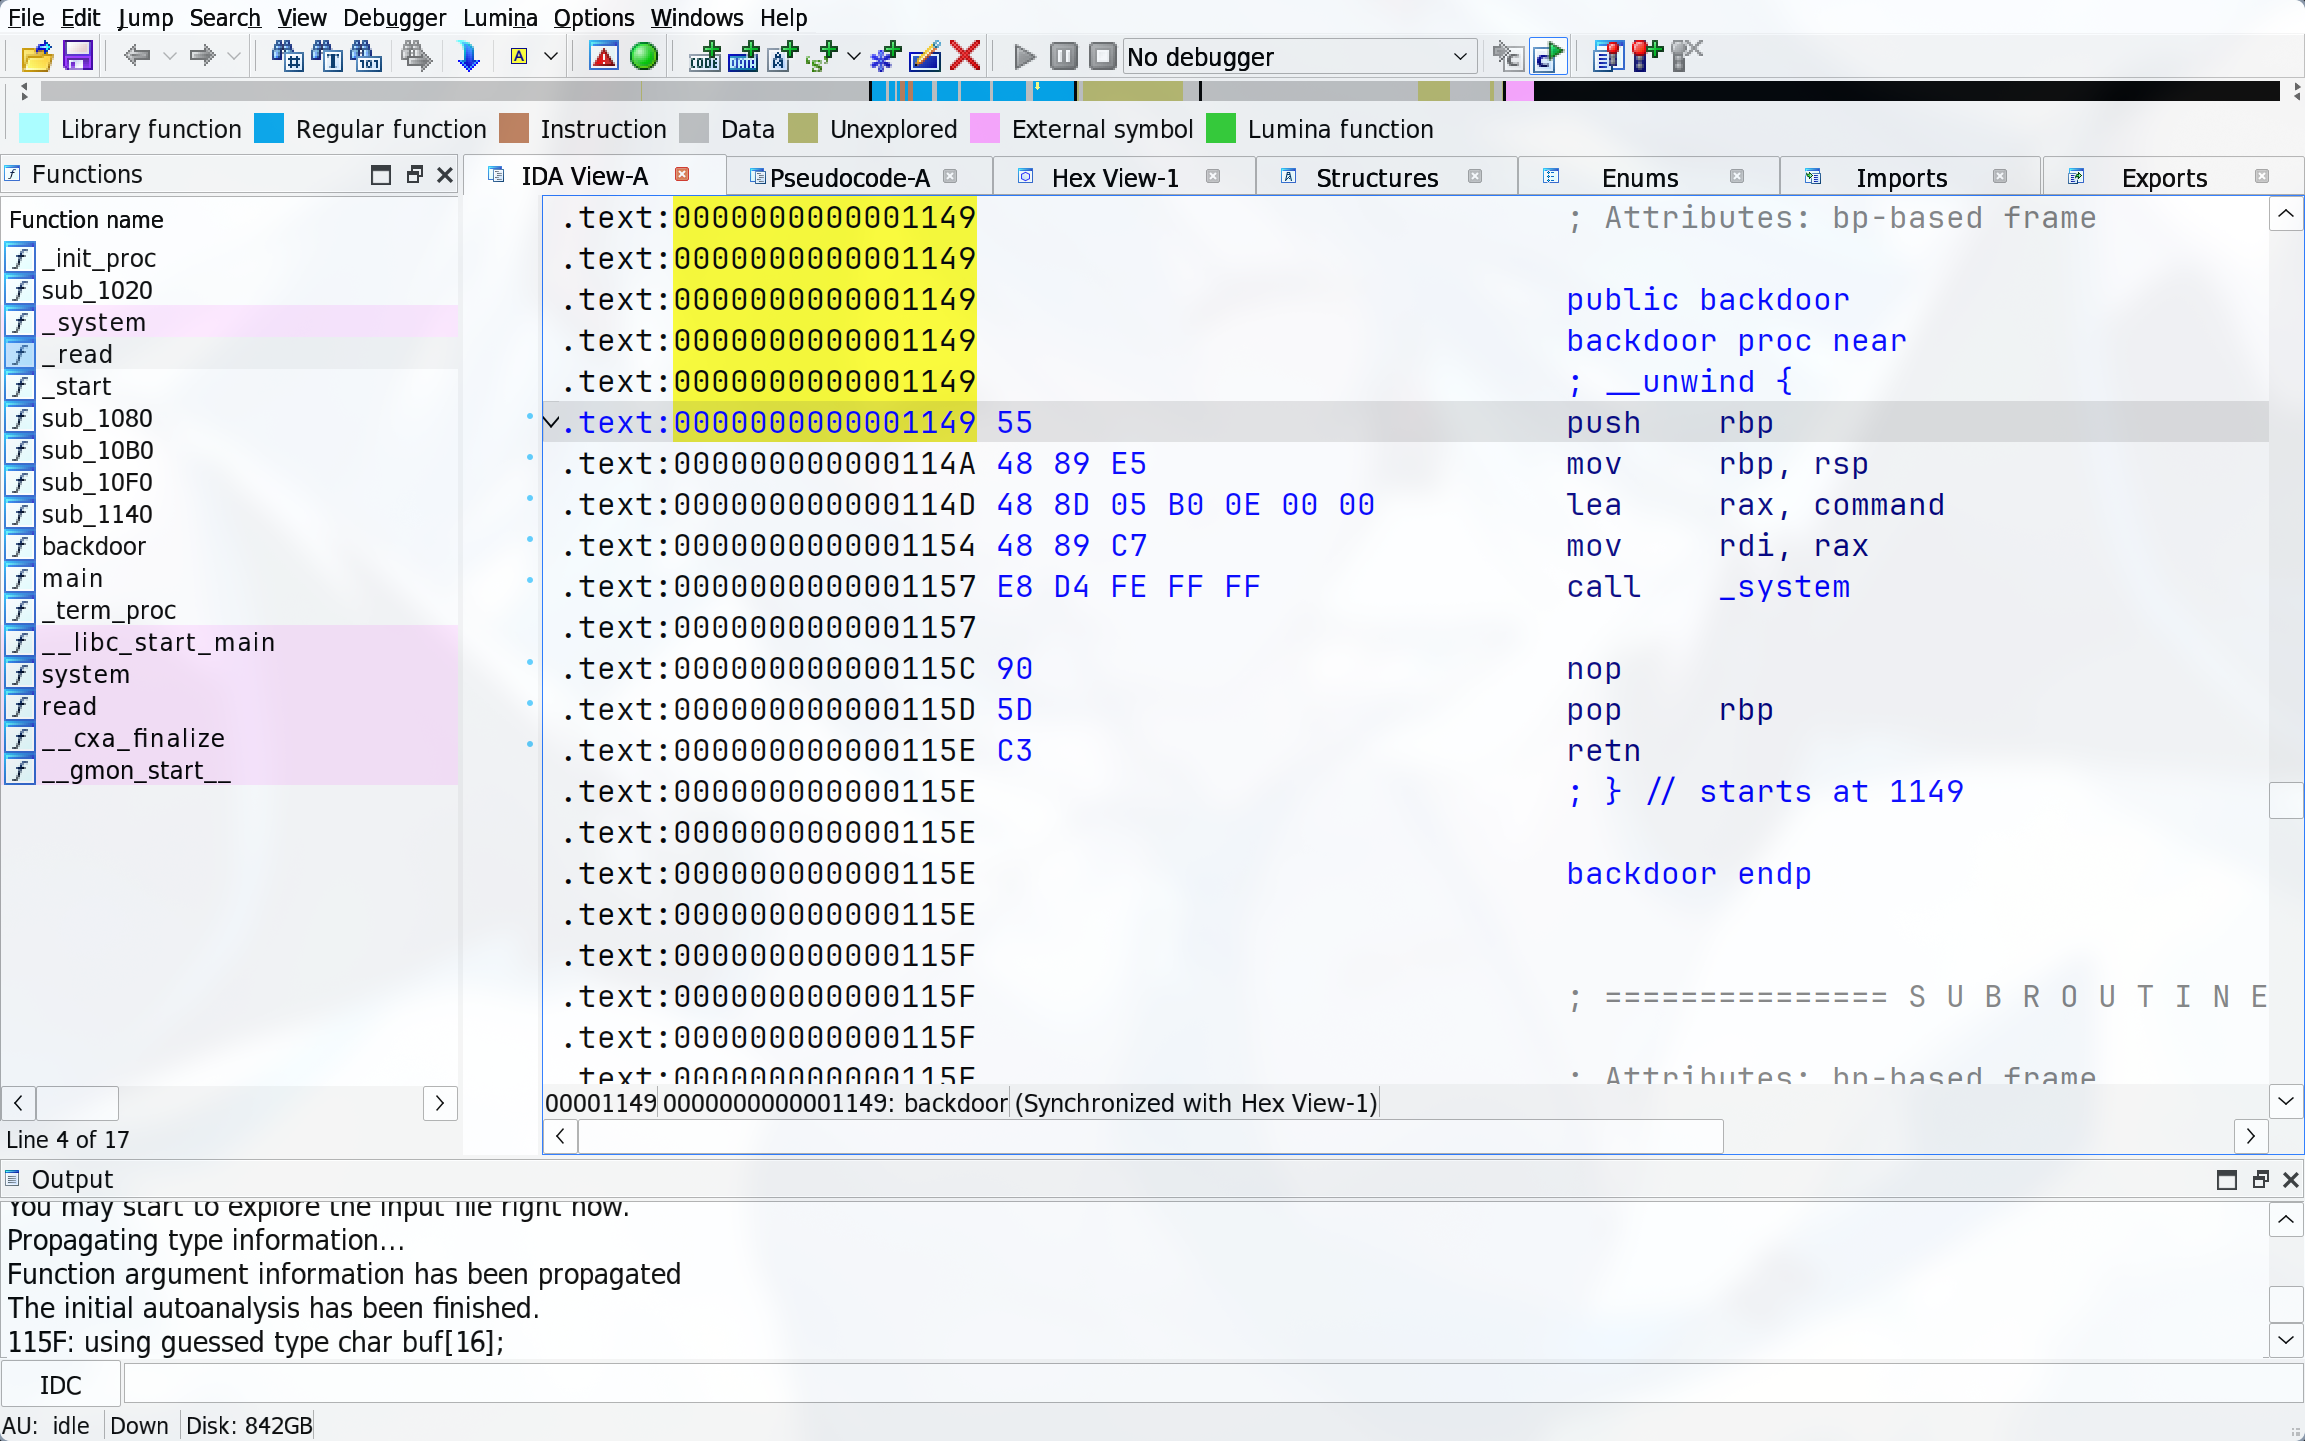This screenshot has height=1441, width=2305.
Task: Click the save database floppy icon
Action: click(x=78, y=56)
